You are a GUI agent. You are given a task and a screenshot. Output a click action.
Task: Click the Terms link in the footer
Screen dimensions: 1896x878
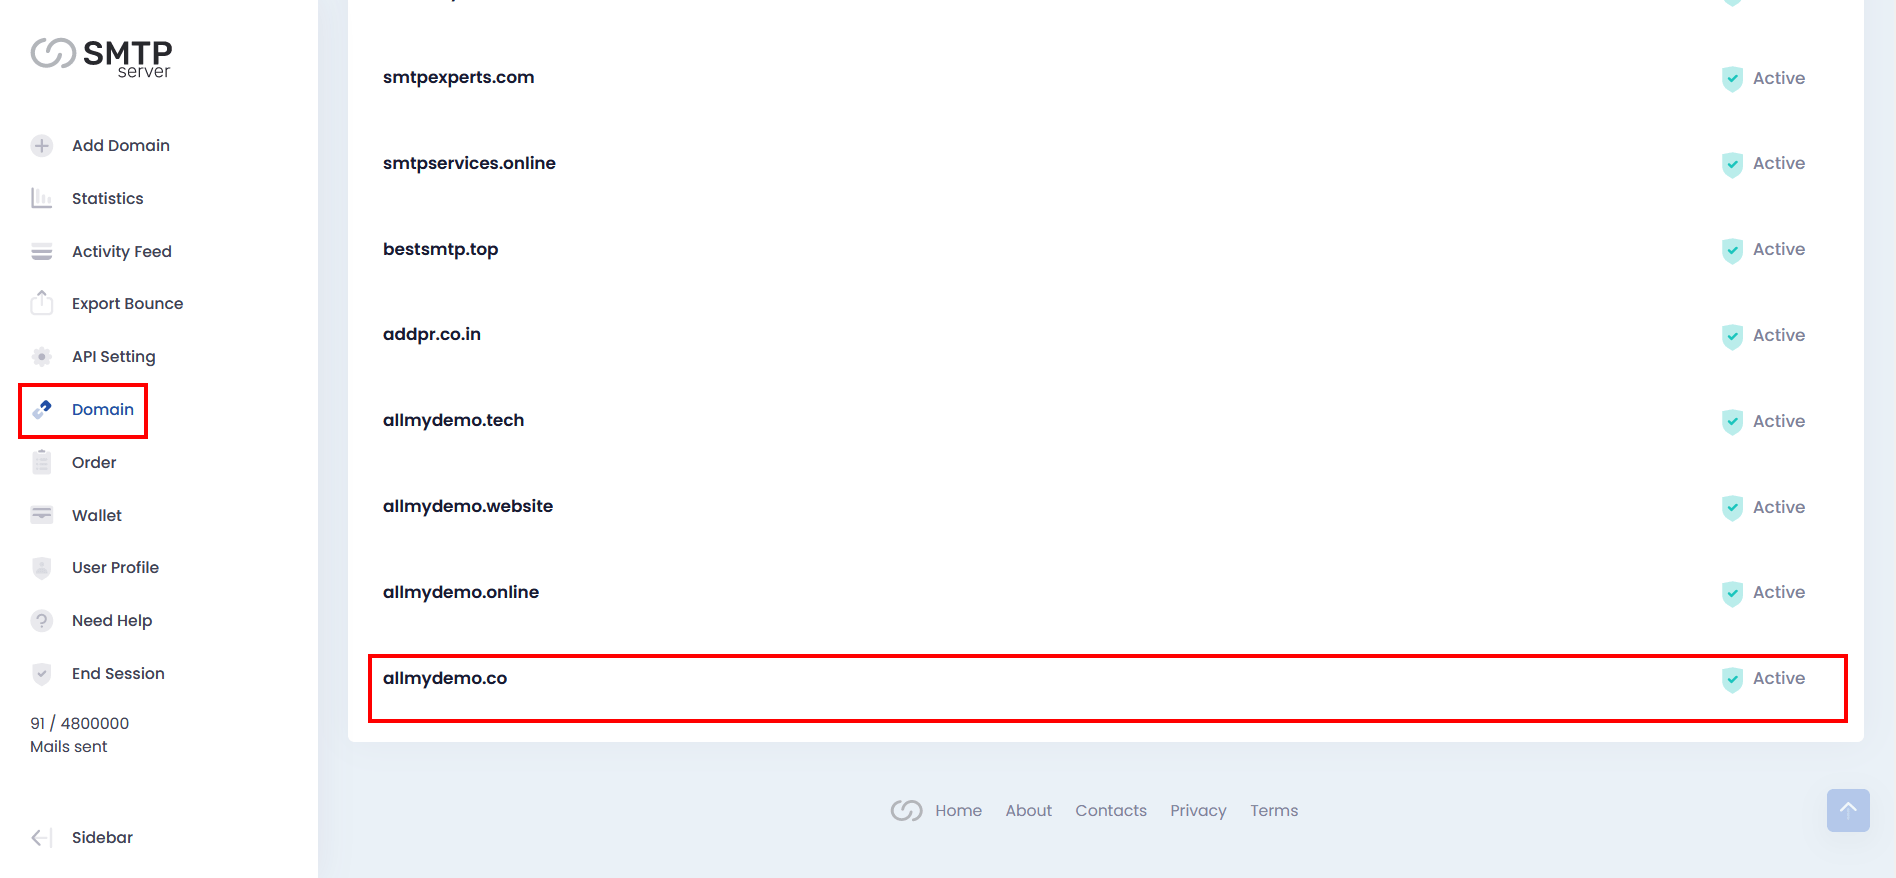pyautogui.click(x=1273, y=811)
